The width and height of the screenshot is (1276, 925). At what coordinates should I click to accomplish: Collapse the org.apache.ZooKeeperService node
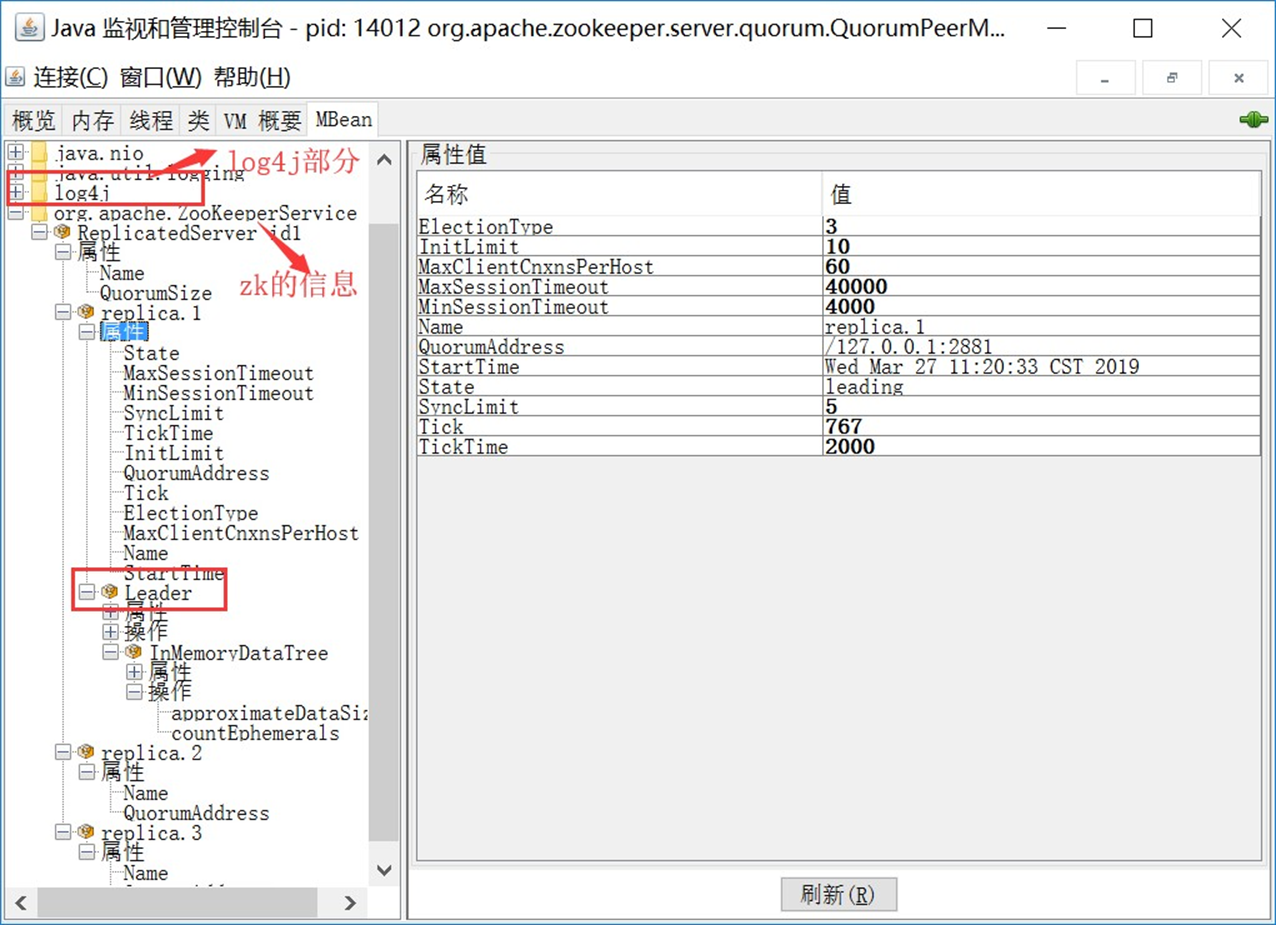pyautogui.click(x=15, y=213)
